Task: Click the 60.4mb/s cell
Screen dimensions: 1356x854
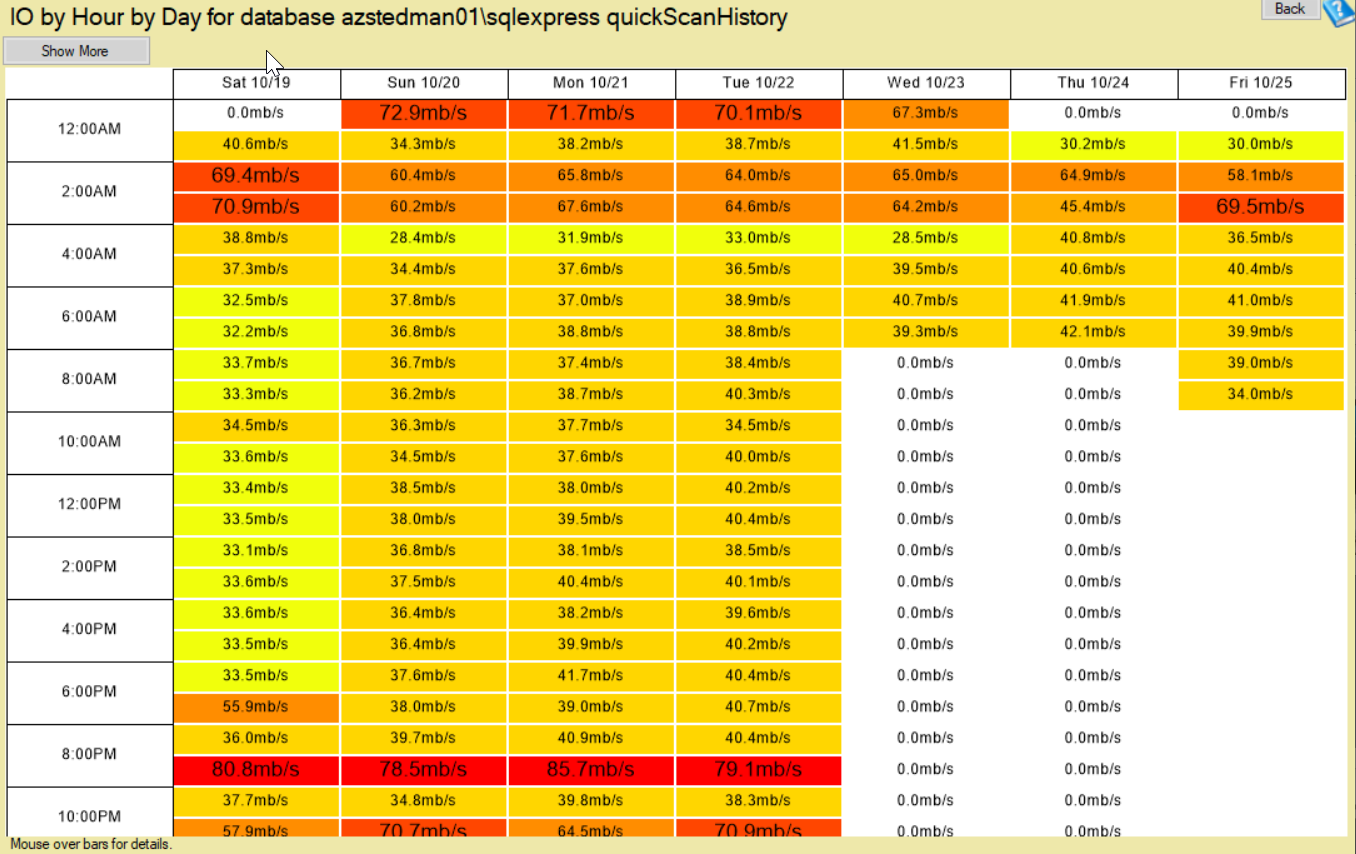Action: tap(424, 176)
